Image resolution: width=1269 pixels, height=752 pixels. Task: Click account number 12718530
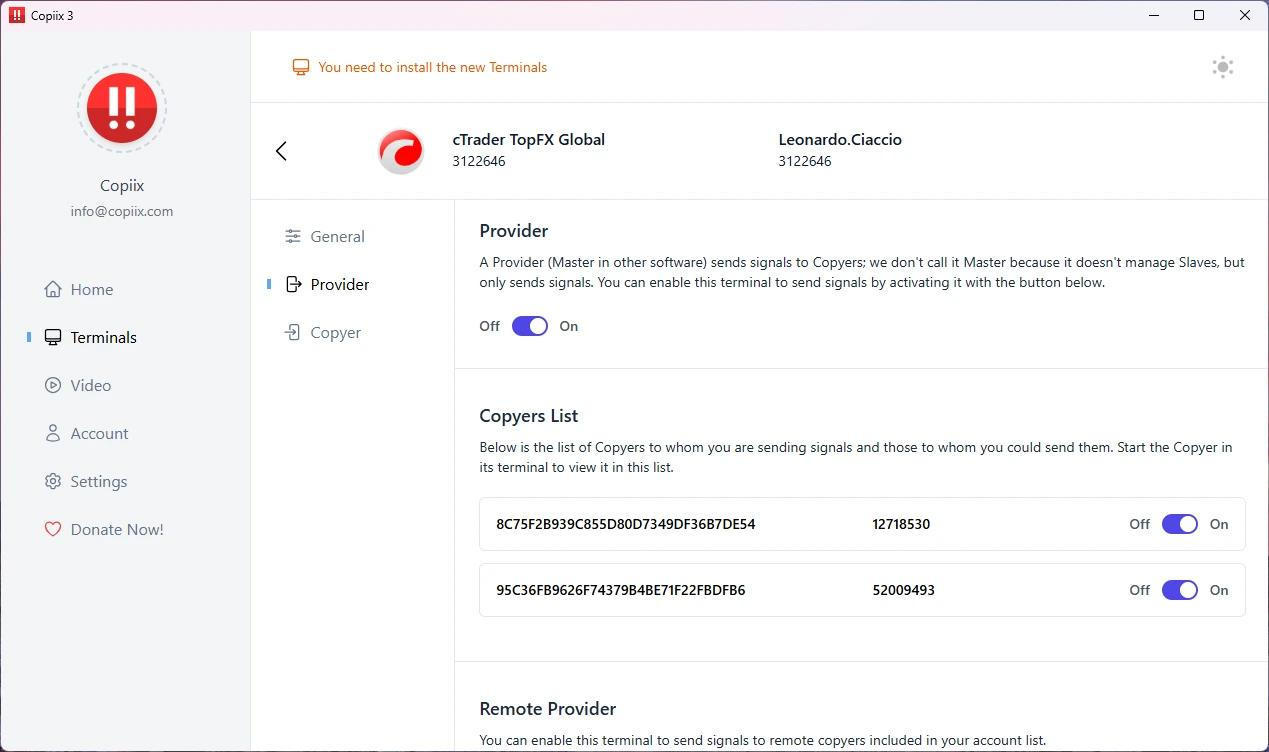[901, 524]
